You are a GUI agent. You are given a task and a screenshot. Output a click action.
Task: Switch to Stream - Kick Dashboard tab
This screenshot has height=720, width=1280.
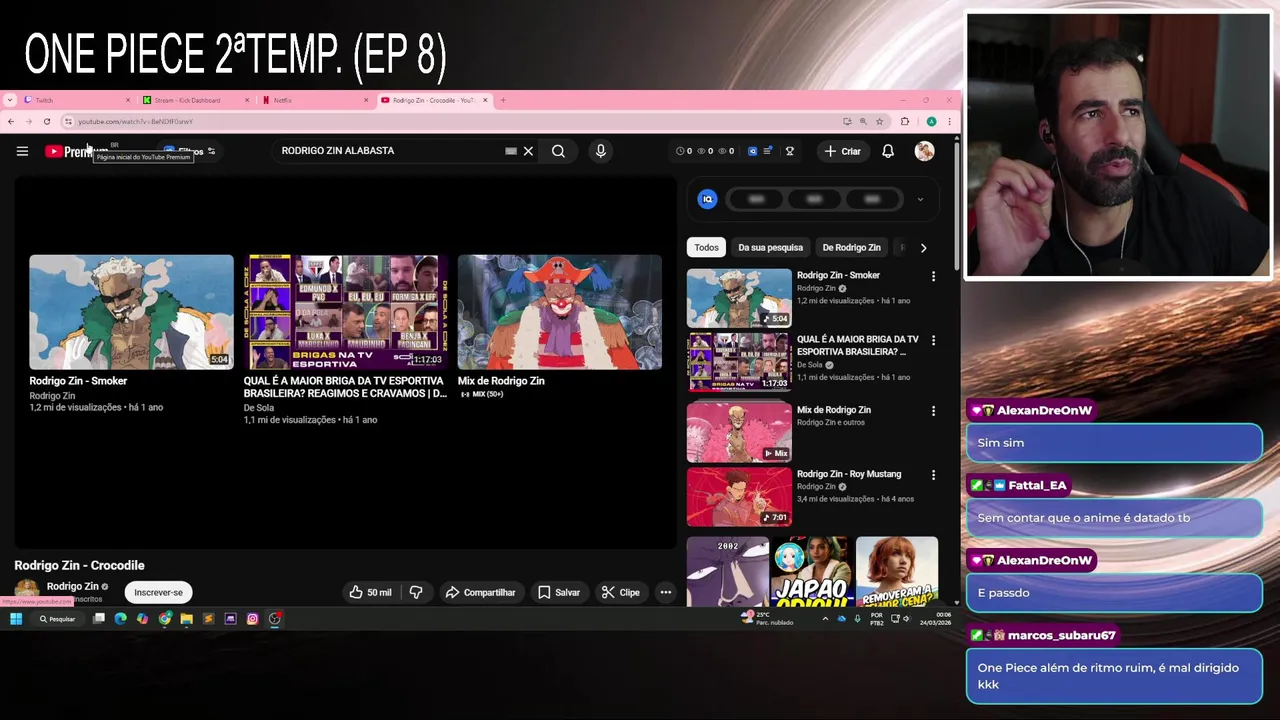196,100
